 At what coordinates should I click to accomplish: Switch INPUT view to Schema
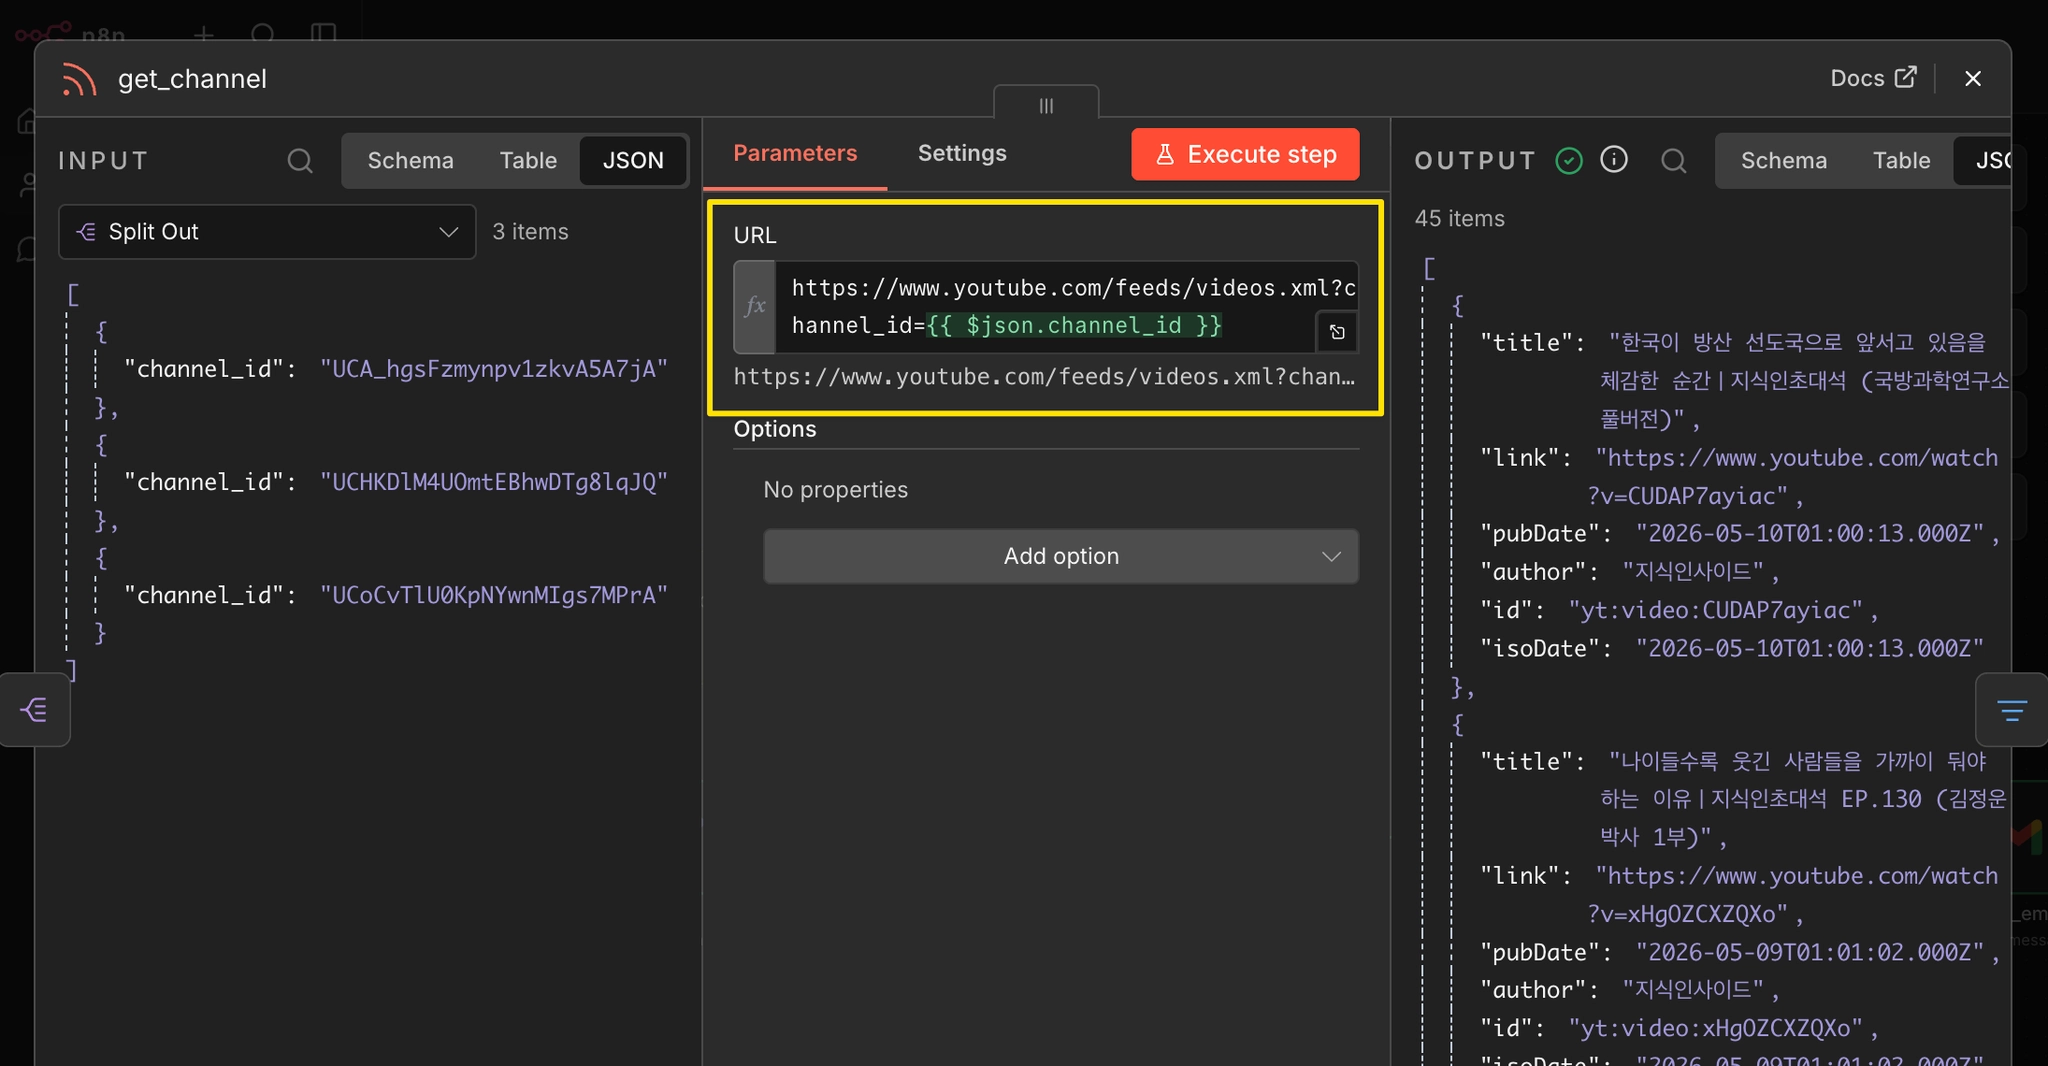[410, 161]
